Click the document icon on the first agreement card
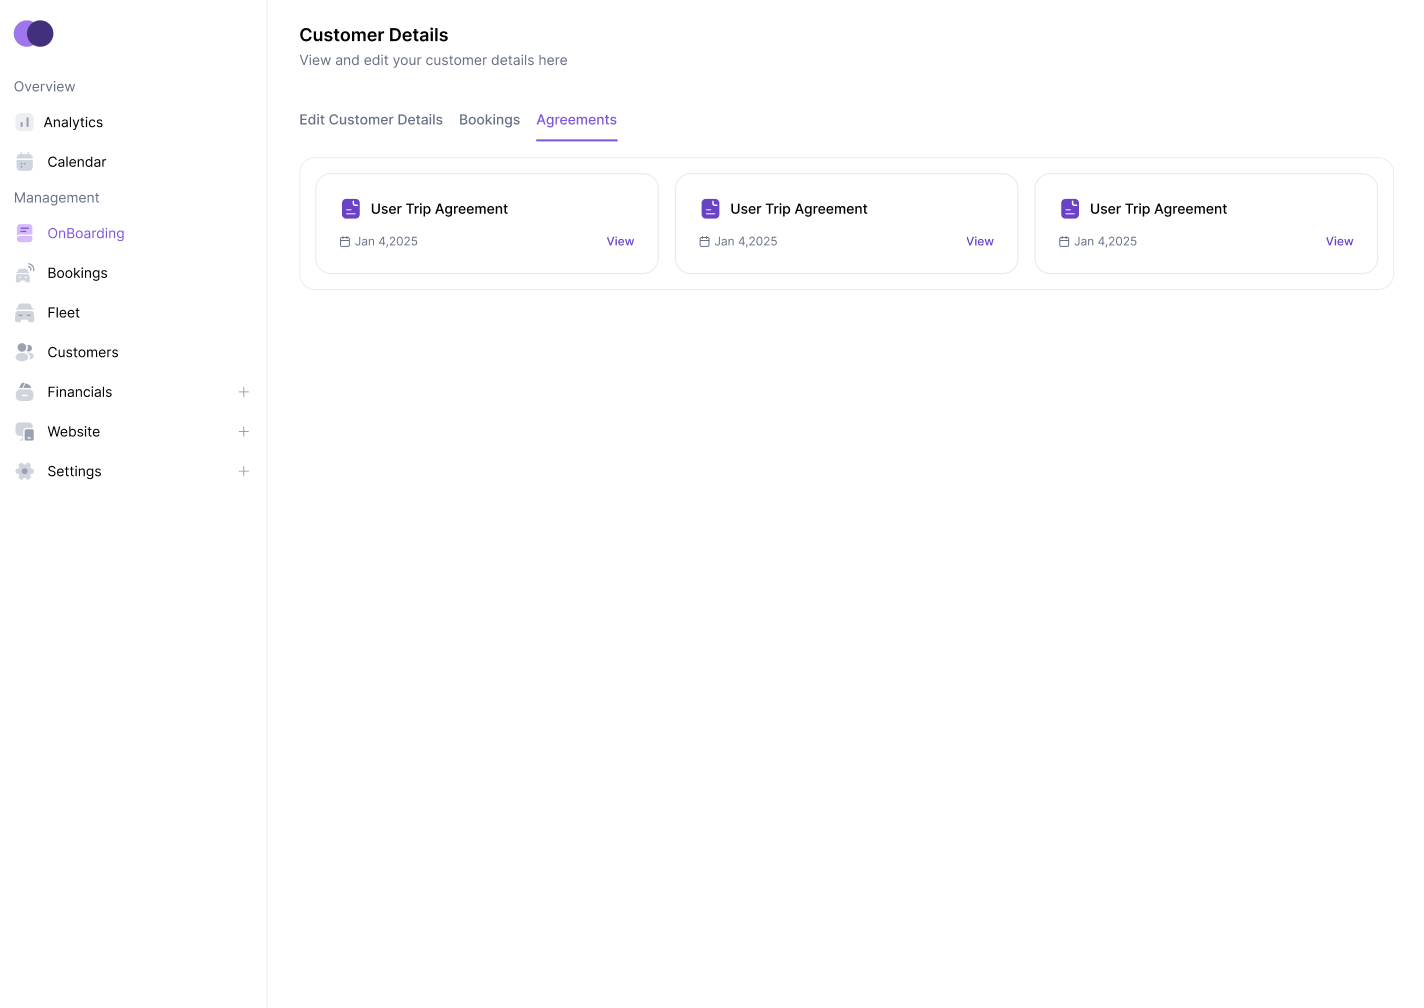The height and width of the screenshot is (1008, 1424). 351,208
